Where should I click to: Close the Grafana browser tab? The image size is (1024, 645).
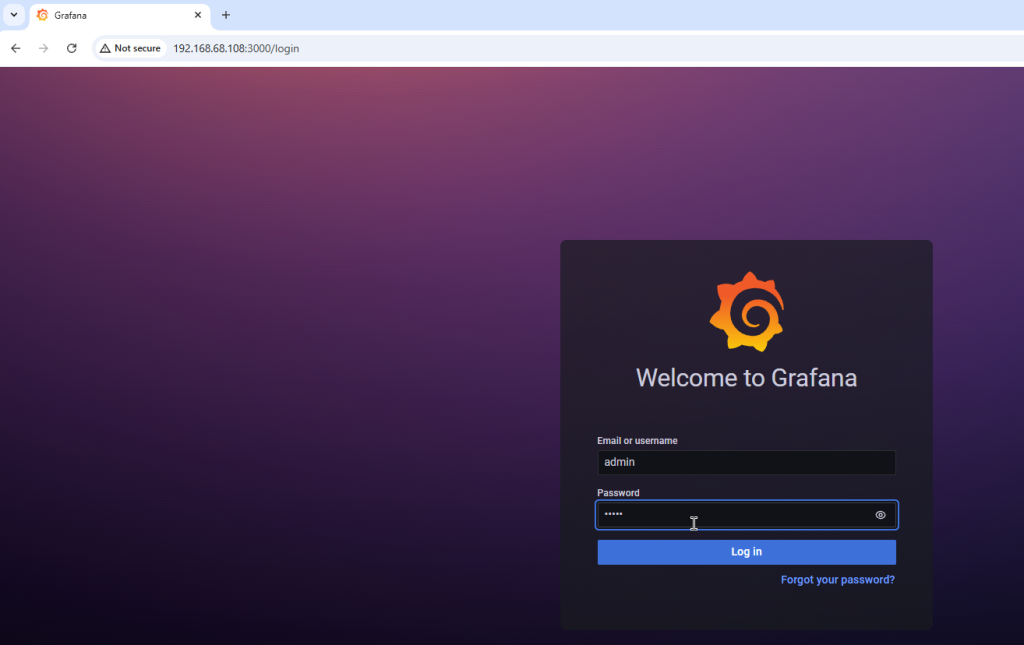coord(197,15)
